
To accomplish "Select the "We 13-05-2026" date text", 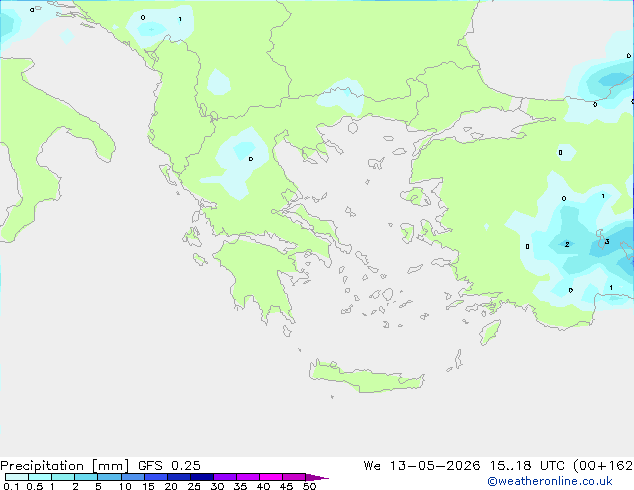I will pyautogui.click(x=422, y=466).
